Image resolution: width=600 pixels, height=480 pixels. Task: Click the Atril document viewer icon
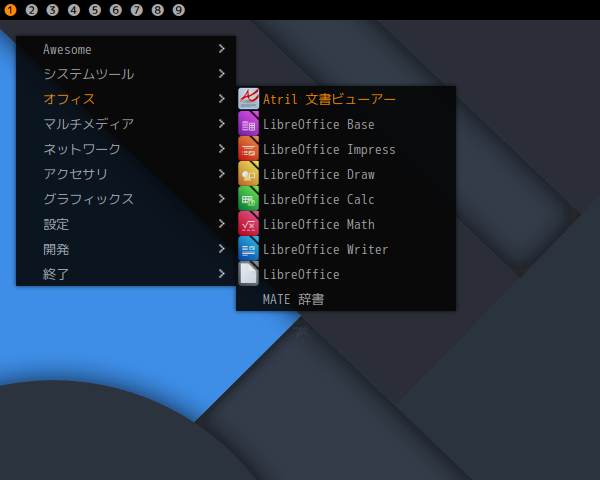pyautogui.click(x=248, y=99)
